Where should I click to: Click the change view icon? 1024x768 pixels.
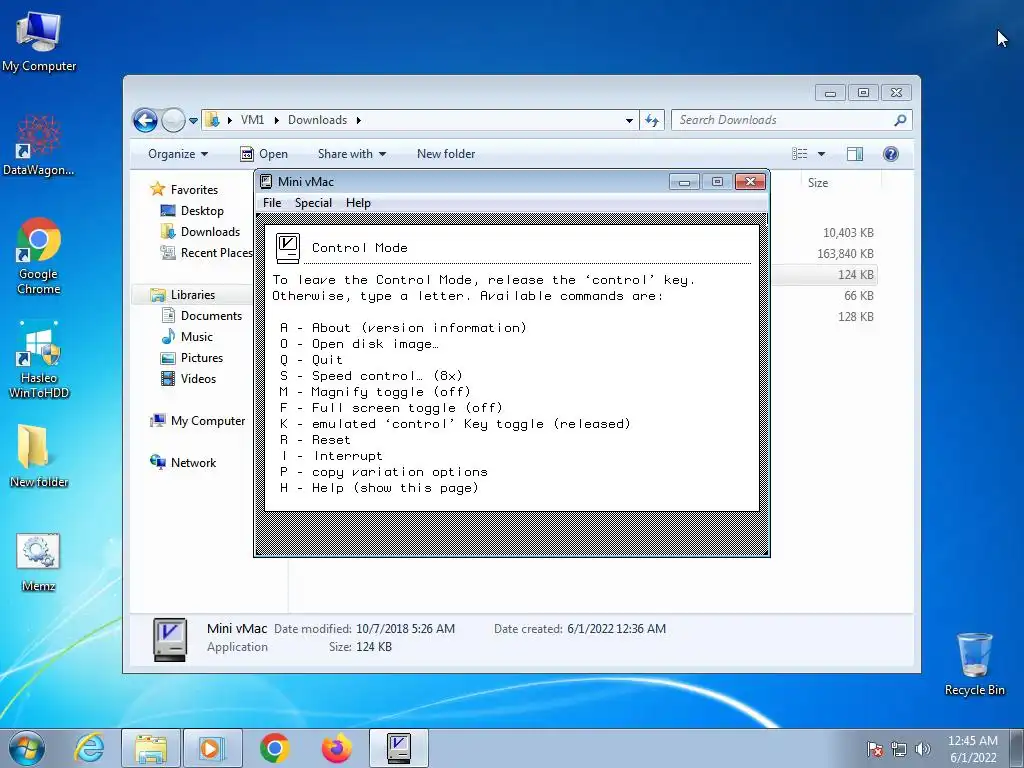click(799, 154)
